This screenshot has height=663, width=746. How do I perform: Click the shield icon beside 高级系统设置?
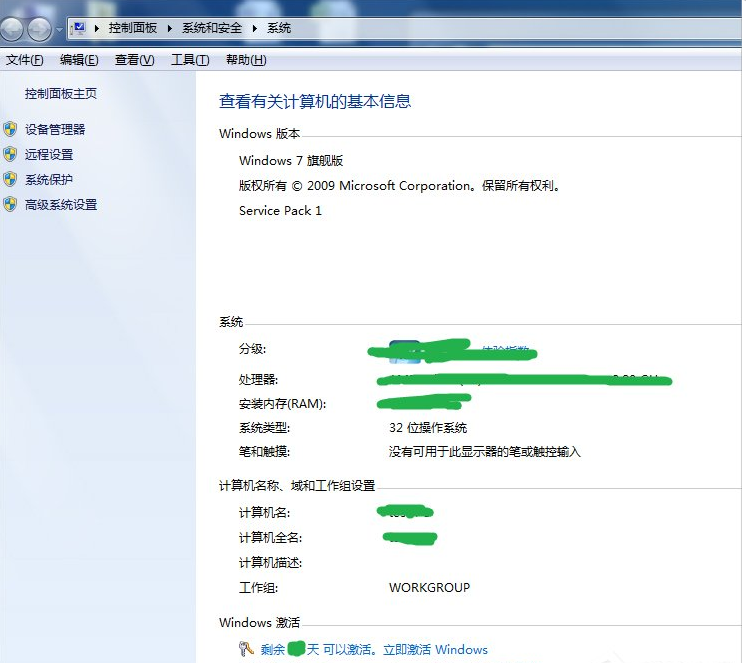tap(10, 204)
